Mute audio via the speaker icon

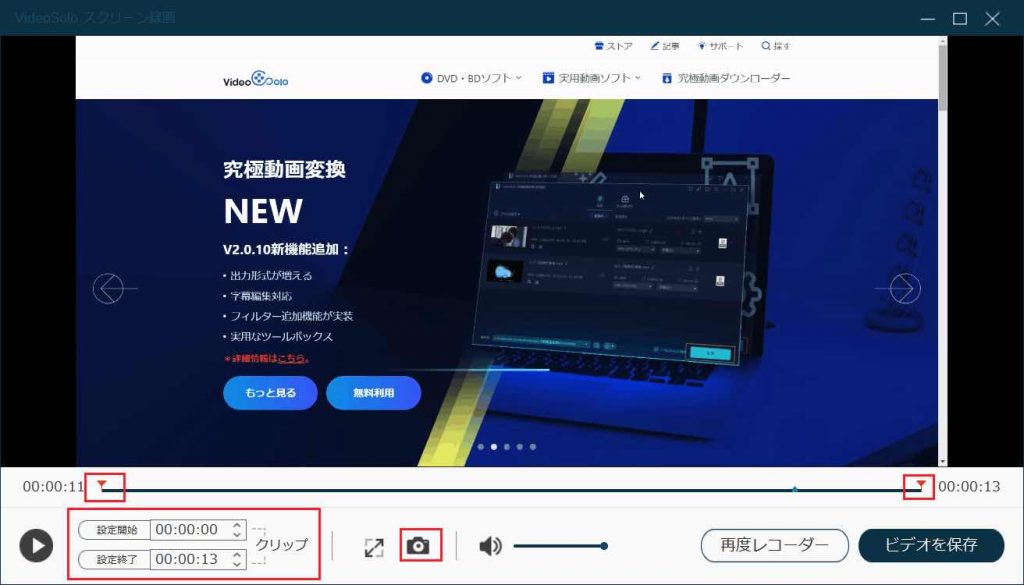click(490, 546)
